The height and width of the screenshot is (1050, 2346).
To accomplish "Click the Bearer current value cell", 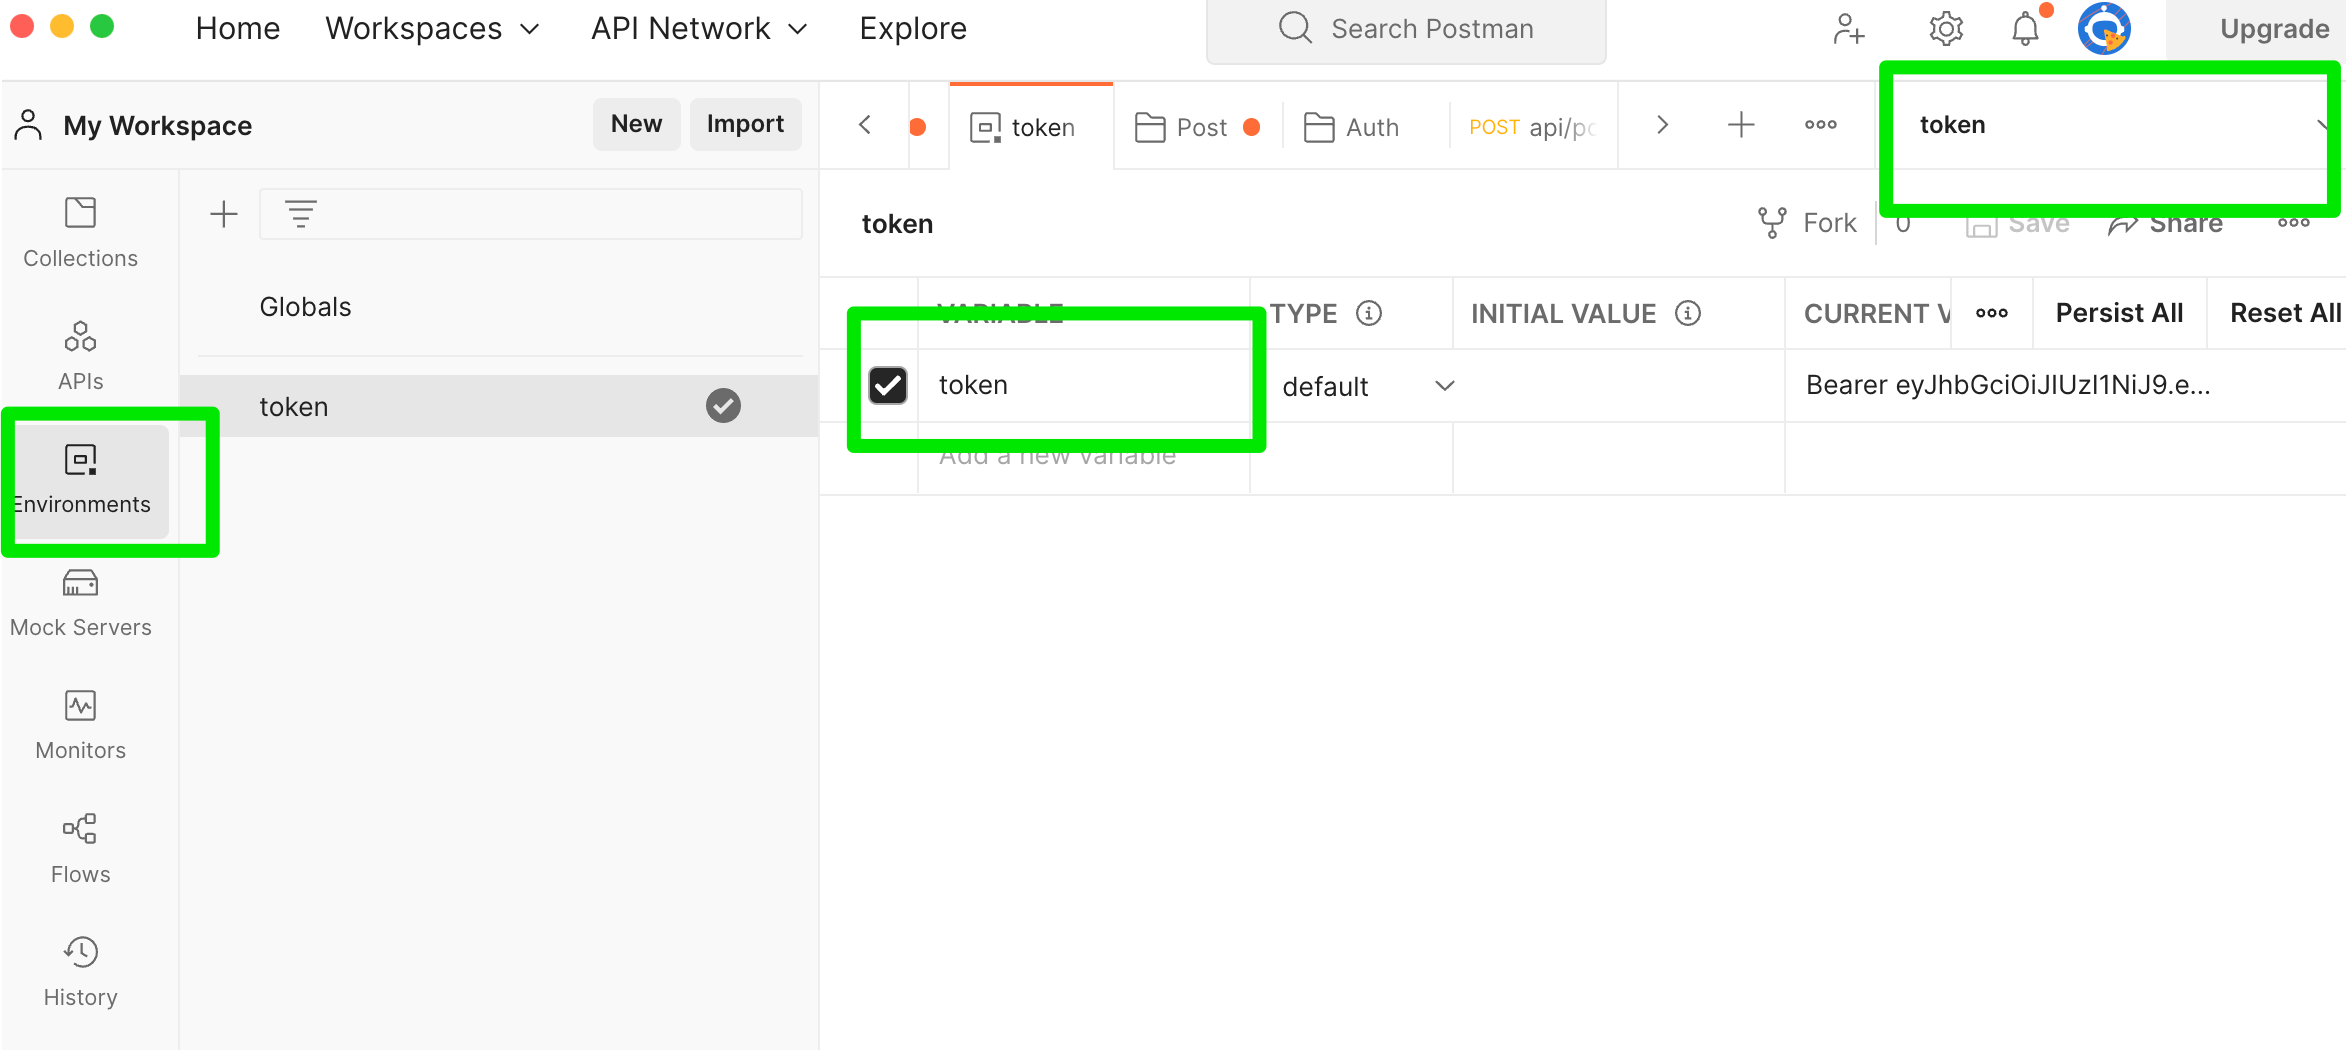I will coord(2064,385).
